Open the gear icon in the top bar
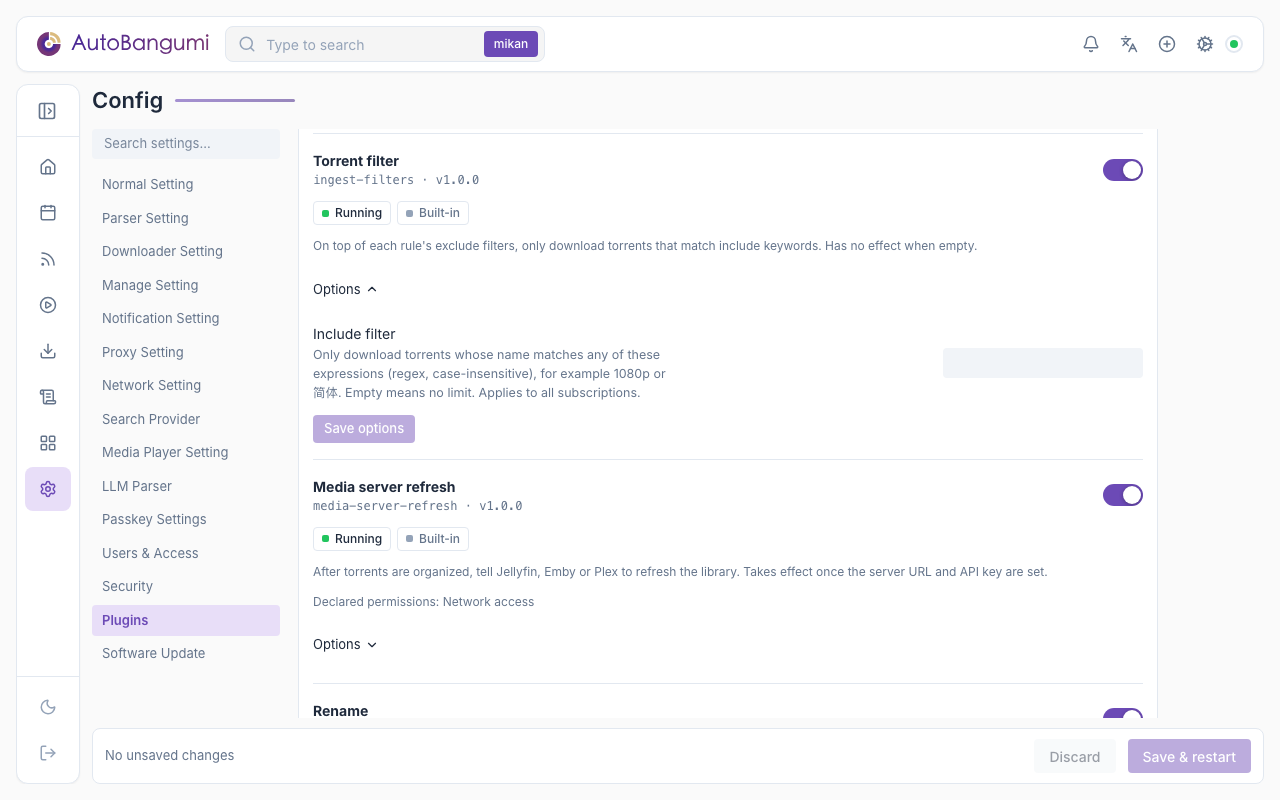The height and width of the screenshot is (800, 1280). tap(1205, 44)
